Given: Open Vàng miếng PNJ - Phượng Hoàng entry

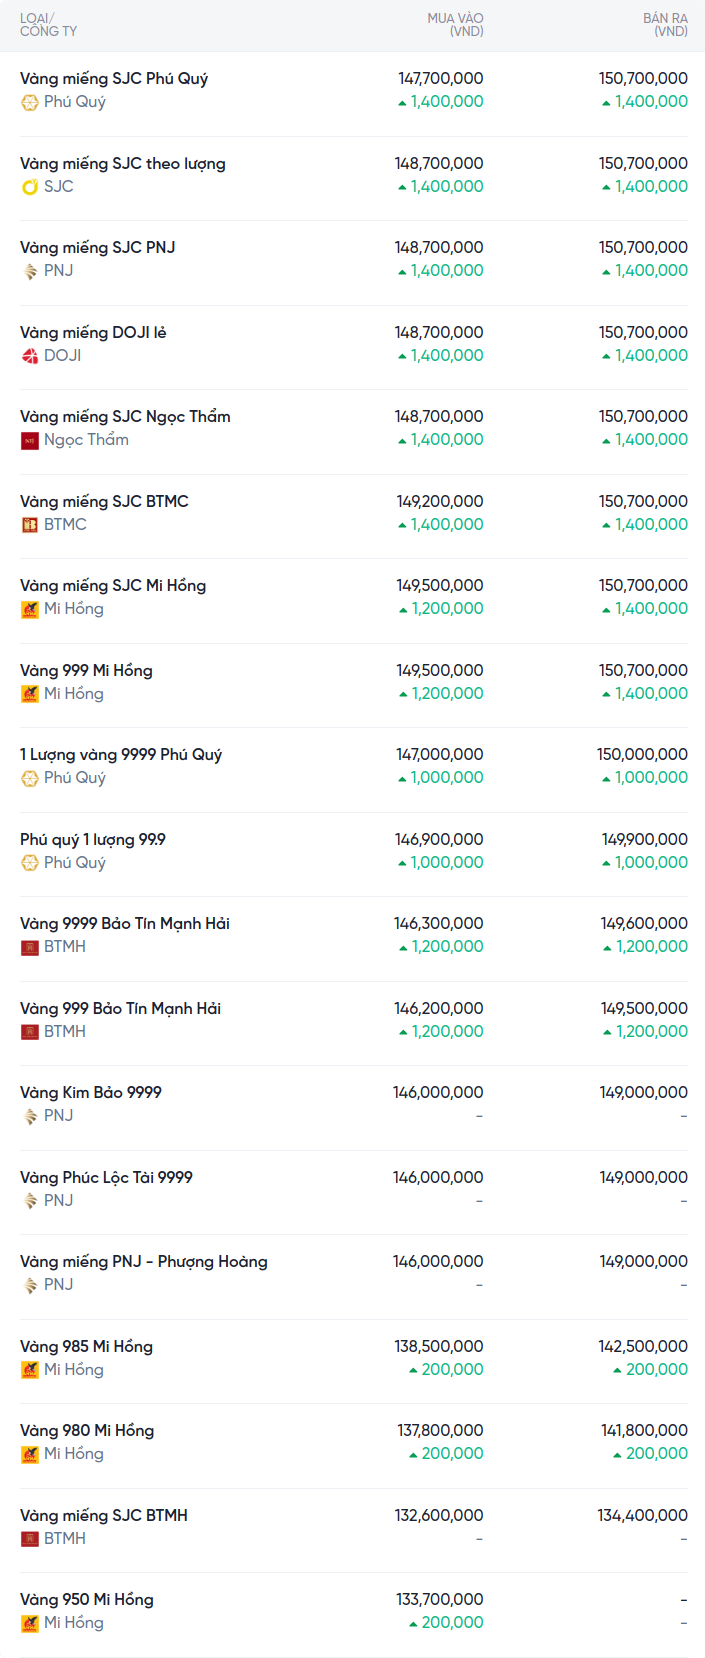Looking at the screenshot, I should tap(144, 1261).
